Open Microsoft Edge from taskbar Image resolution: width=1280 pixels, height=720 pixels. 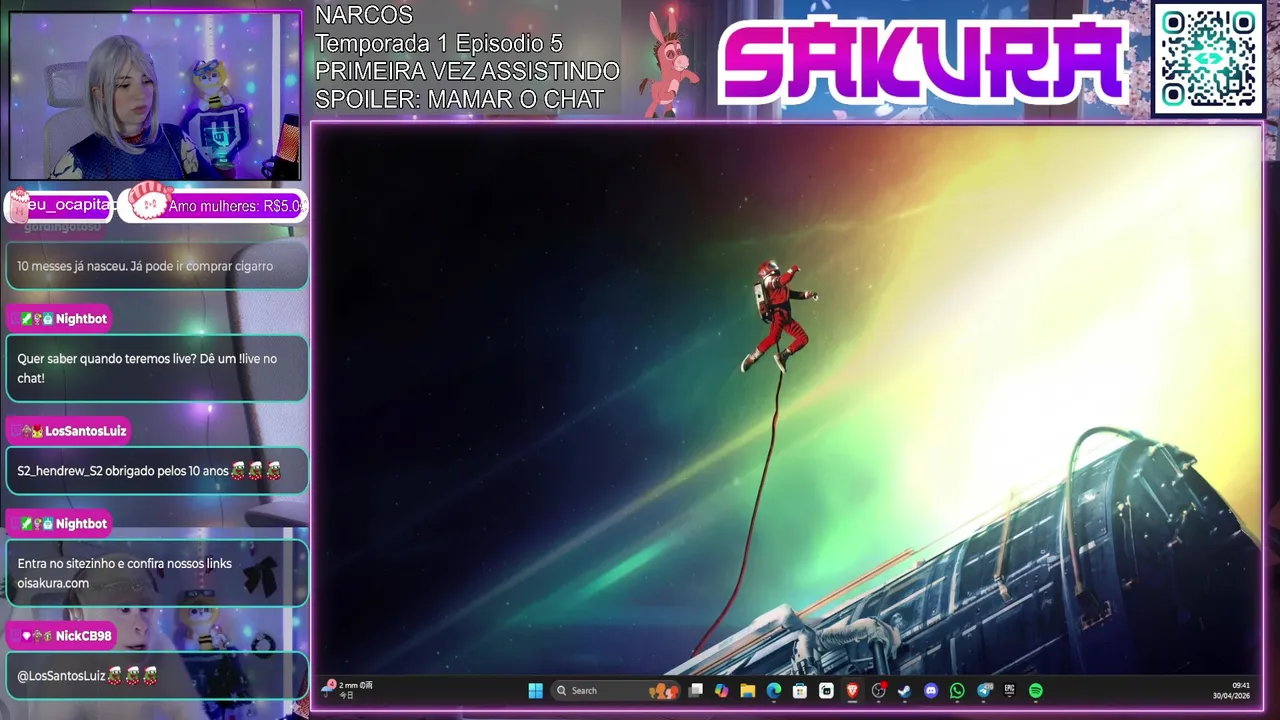pyautogui.click(x=774, y=691)
